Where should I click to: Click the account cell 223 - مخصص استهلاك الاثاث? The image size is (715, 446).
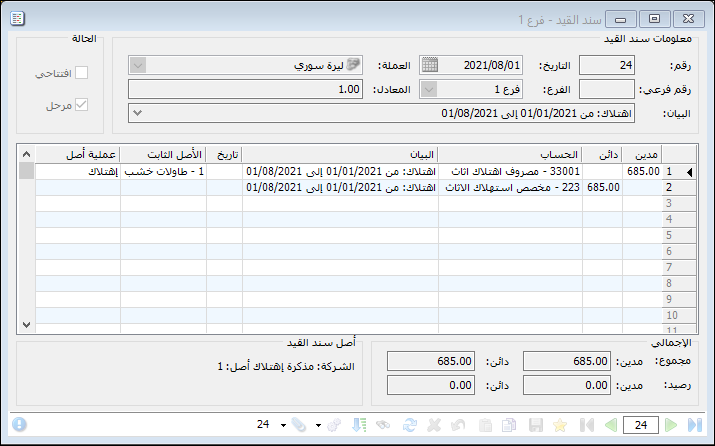pyautogui.click(x=510, y=187)
